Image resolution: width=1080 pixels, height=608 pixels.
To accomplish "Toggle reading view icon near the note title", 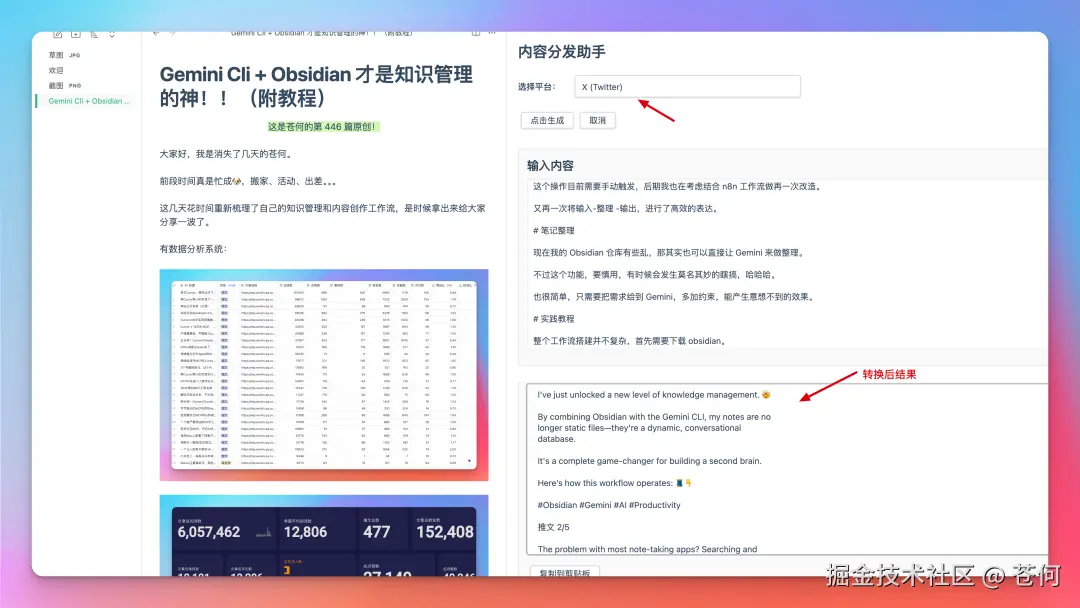I will click(x=475, y=33).
